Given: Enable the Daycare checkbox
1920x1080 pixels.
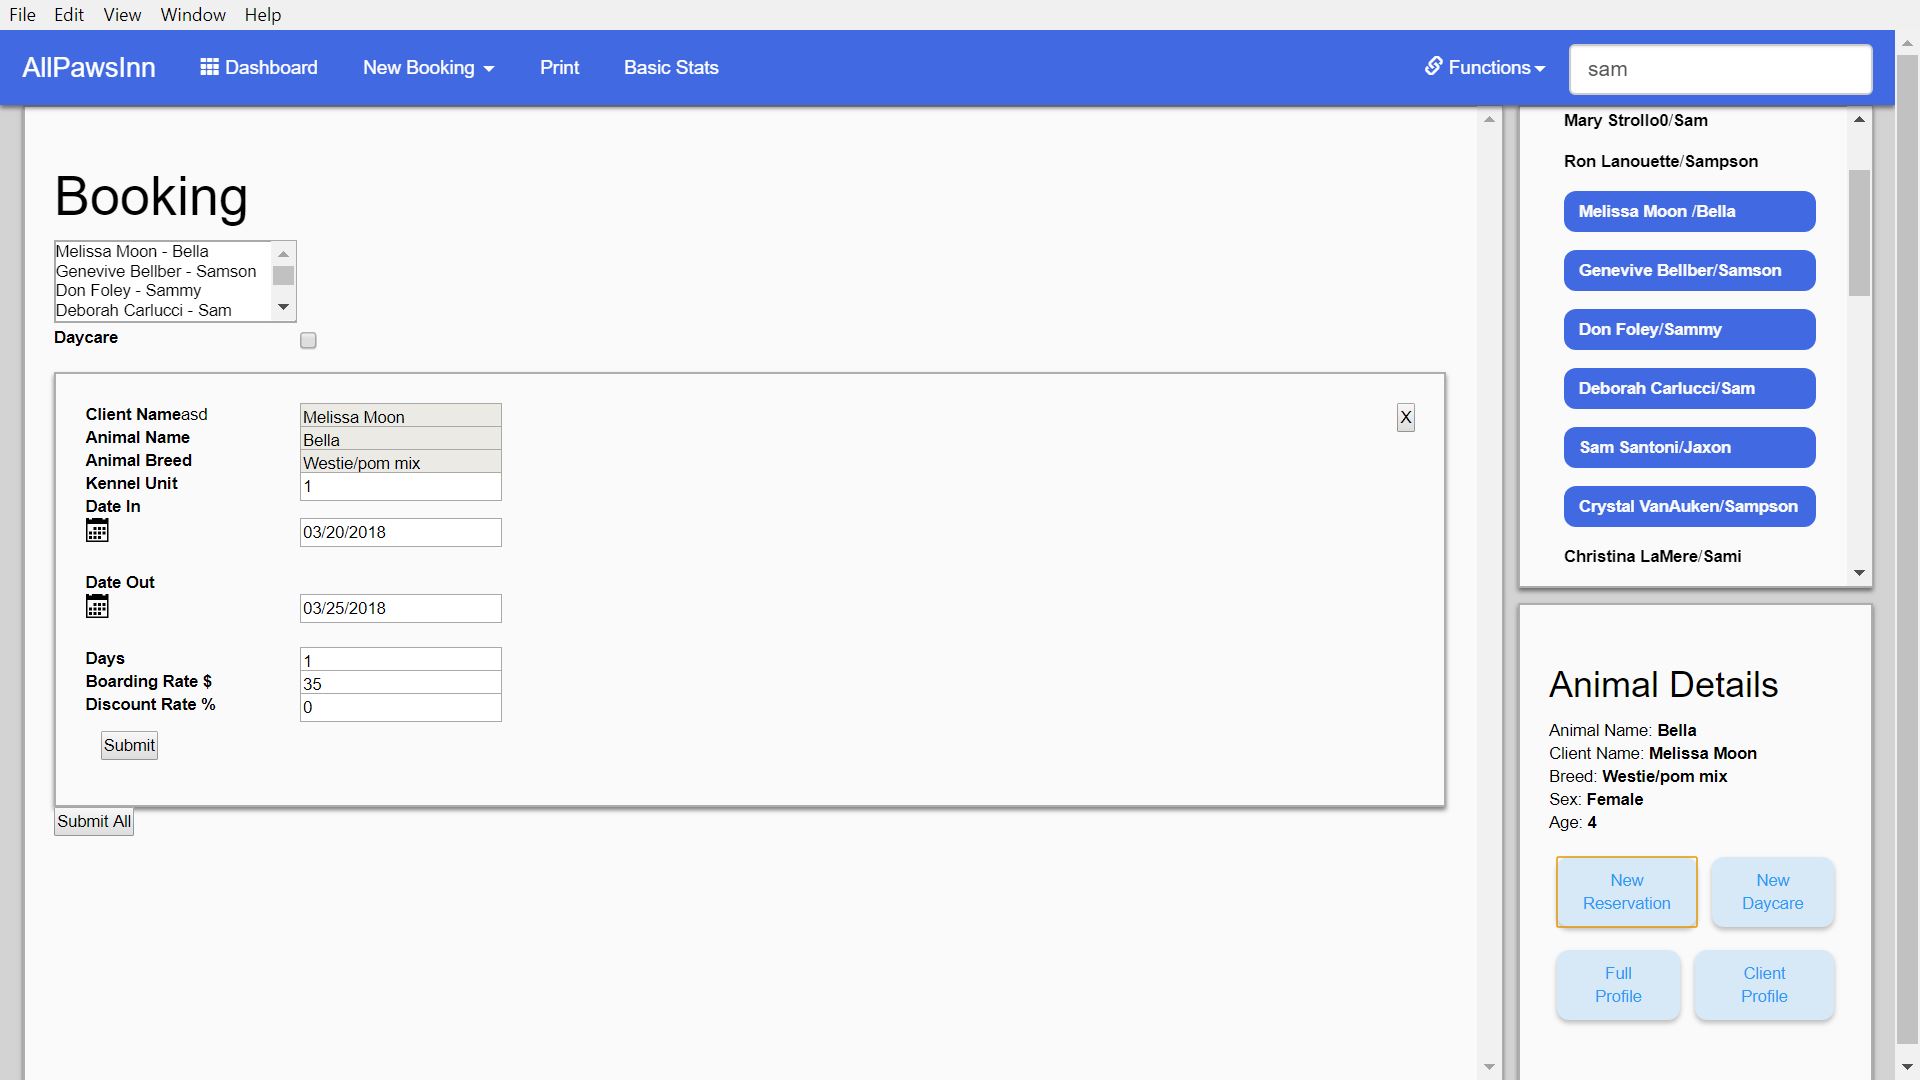Looking at the screenshot, I should coord(308,341).
